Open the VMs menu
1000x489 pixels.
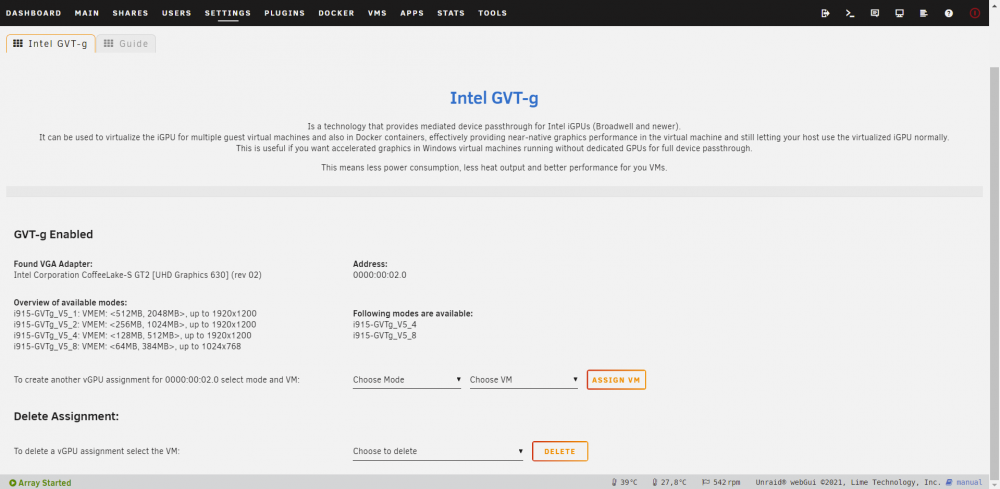[x=377, y=13]
